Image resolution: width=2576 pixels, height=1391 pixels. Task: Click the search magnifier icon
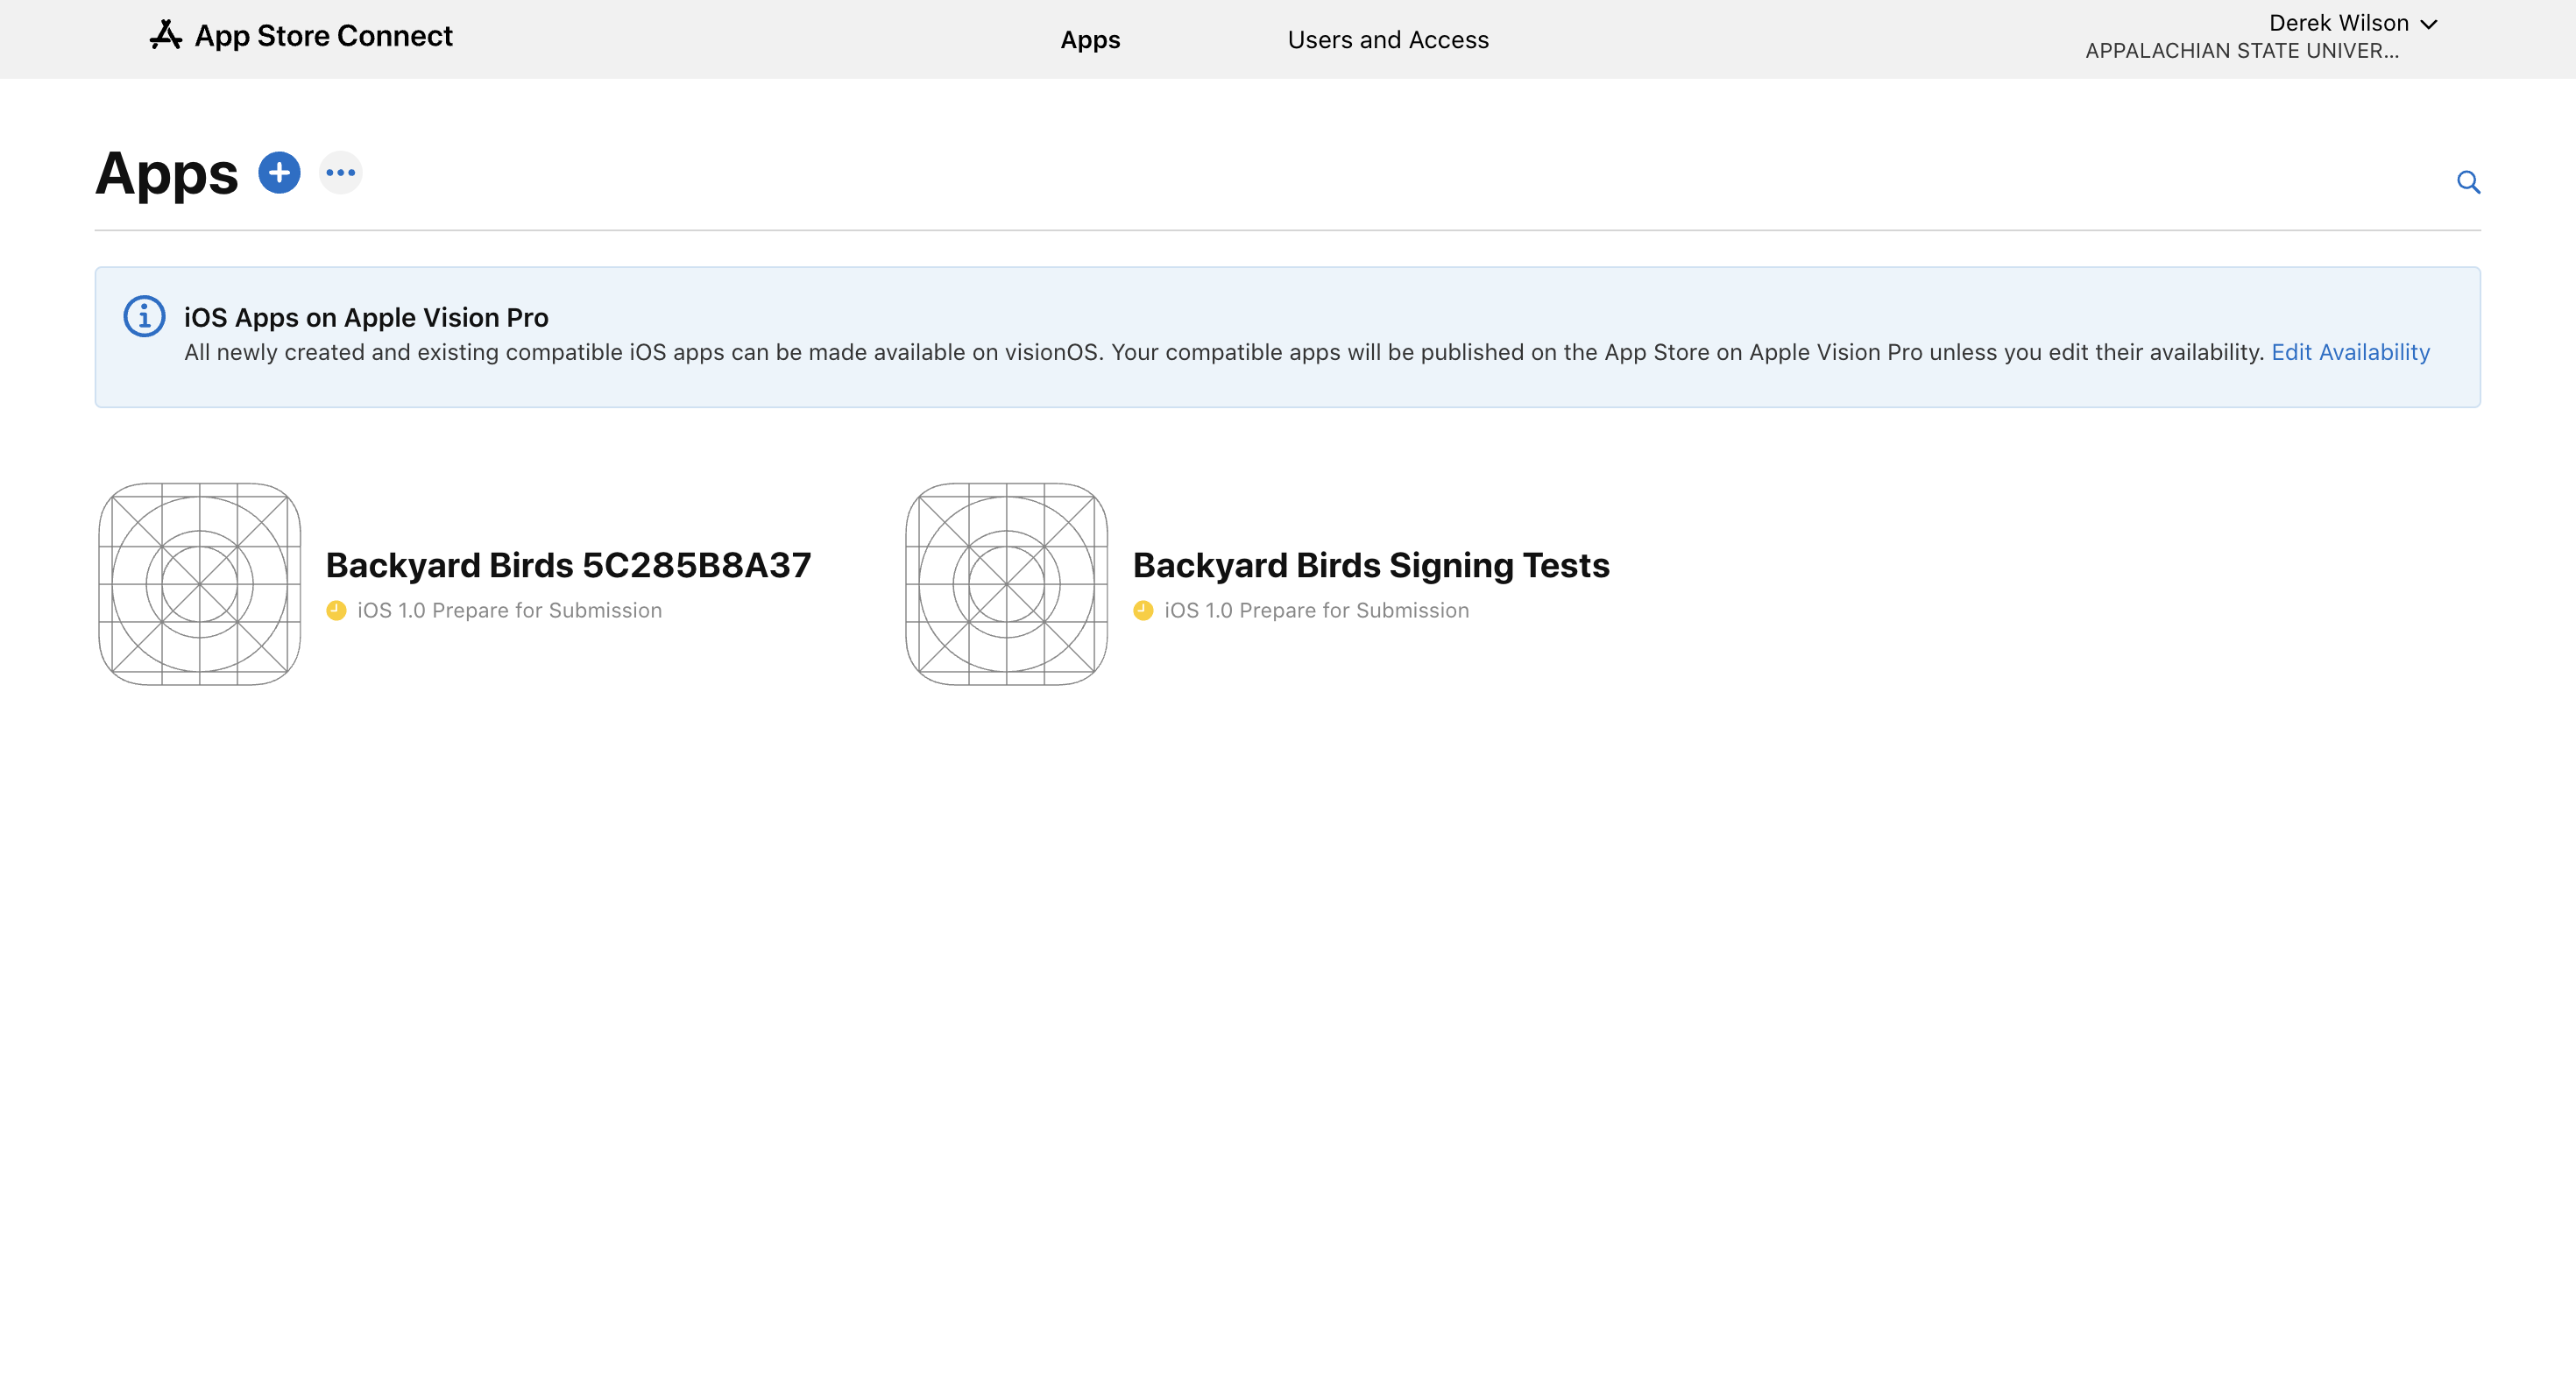[x=2468, y=182]
